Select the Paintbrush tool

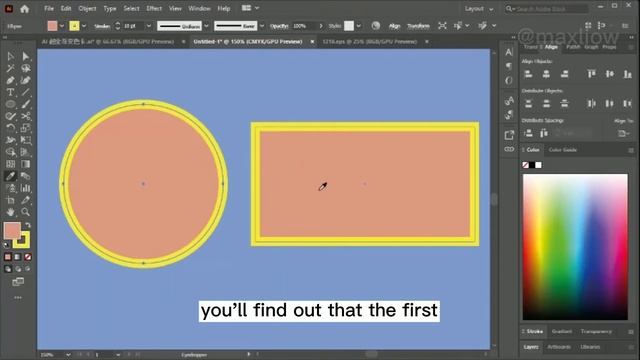[25, 104]
